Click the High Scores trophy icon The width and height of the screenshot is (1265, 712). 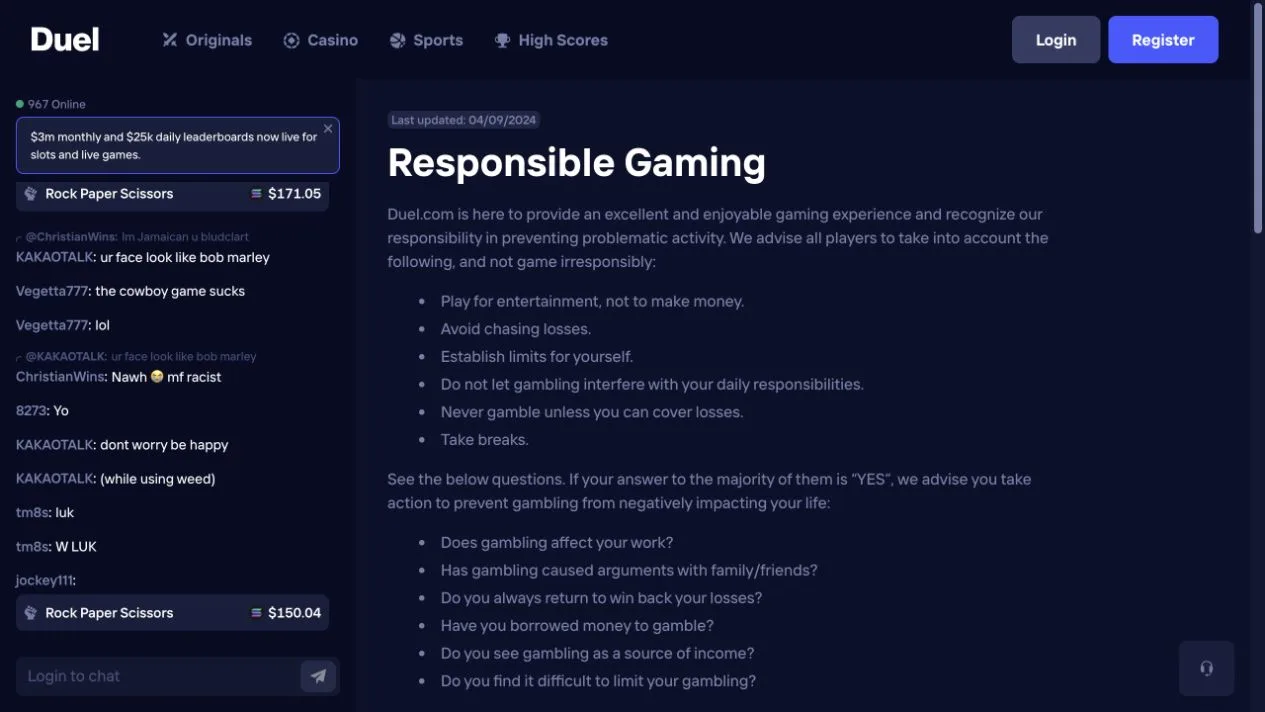coord(502,40)
